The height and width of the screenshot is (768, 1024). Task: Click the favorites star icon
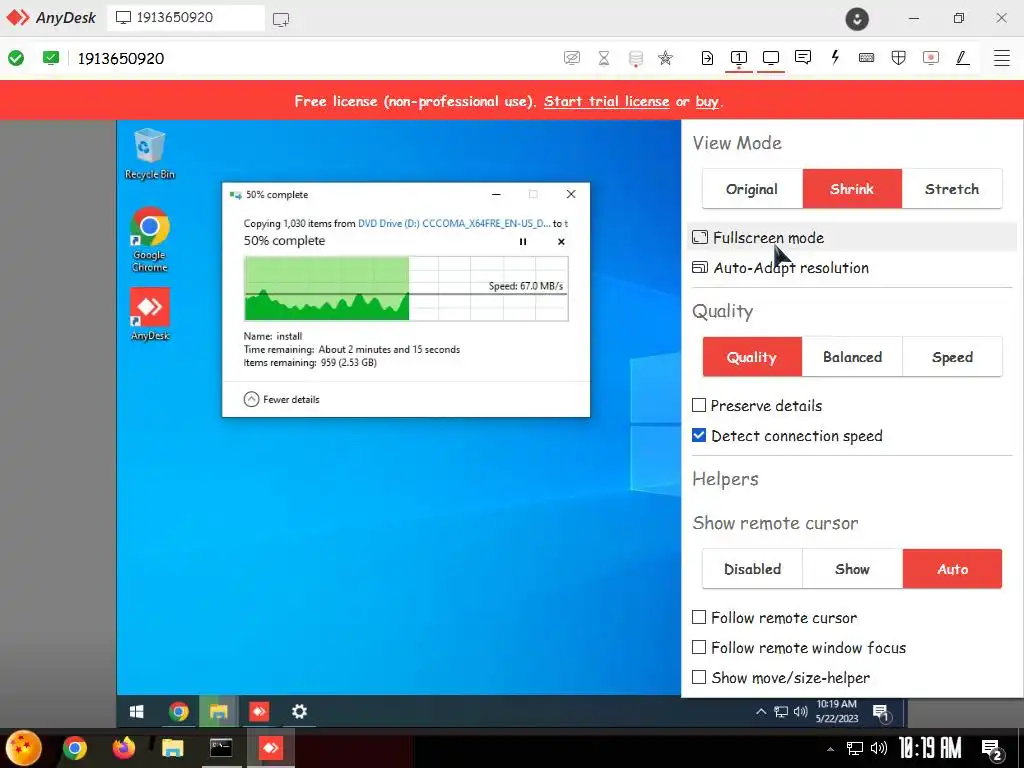pos(665,58)
